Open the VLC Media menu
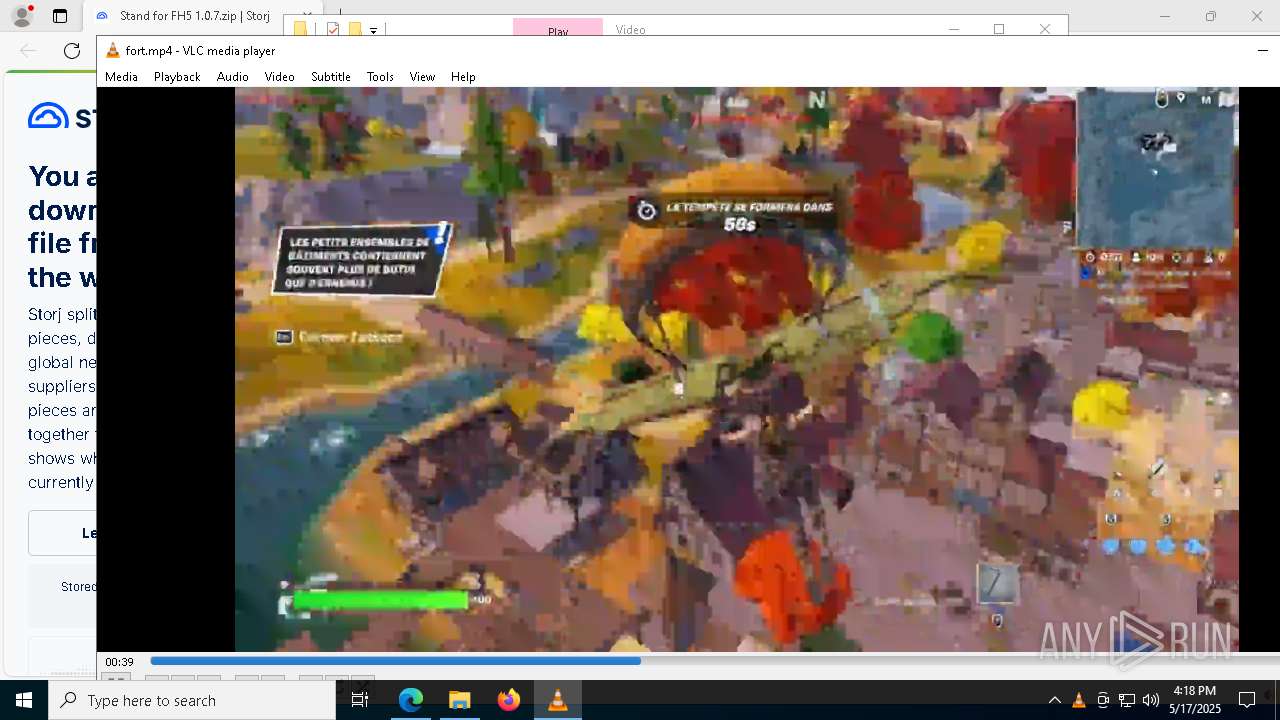Image resolution: width=1280 pixels, height=720 pixels. tap(121, 77)
